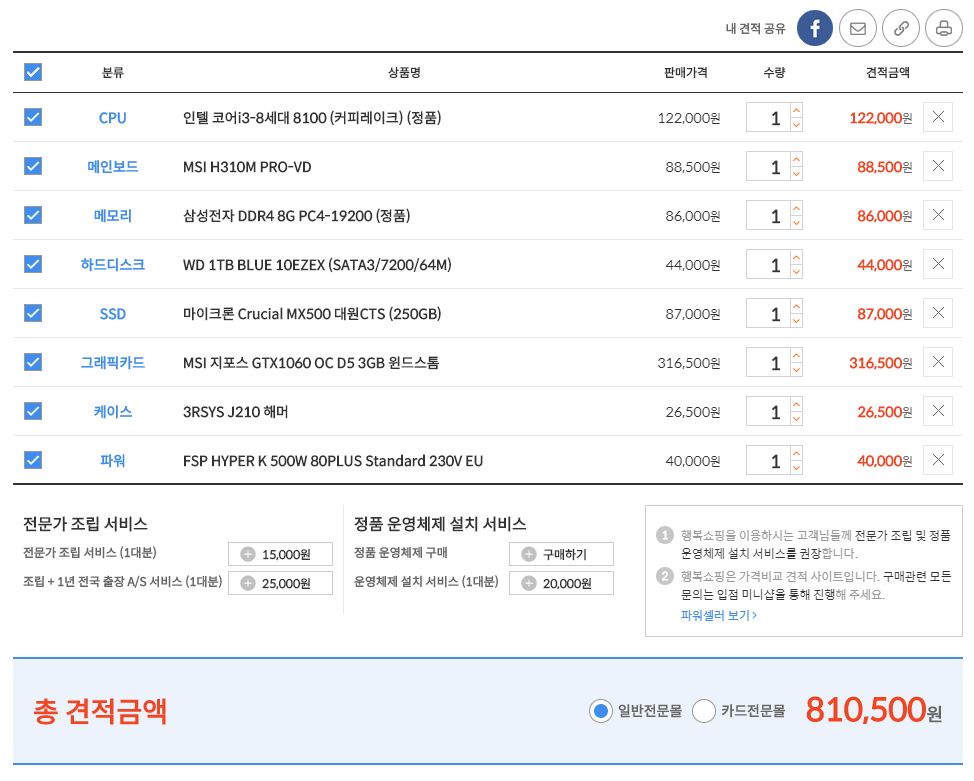Click product name WD 1TB BLUE 10EZEX

[x=317, y=265]
